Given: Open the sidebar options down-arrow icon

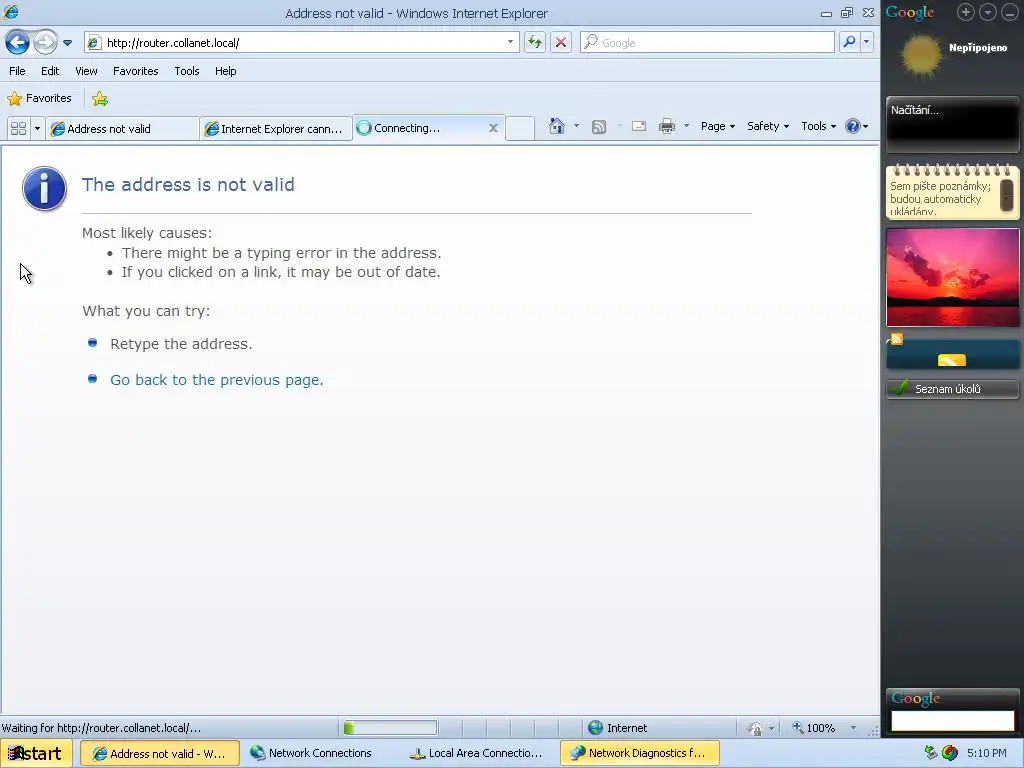Looking at the screenshot, I should coord(987,12).
